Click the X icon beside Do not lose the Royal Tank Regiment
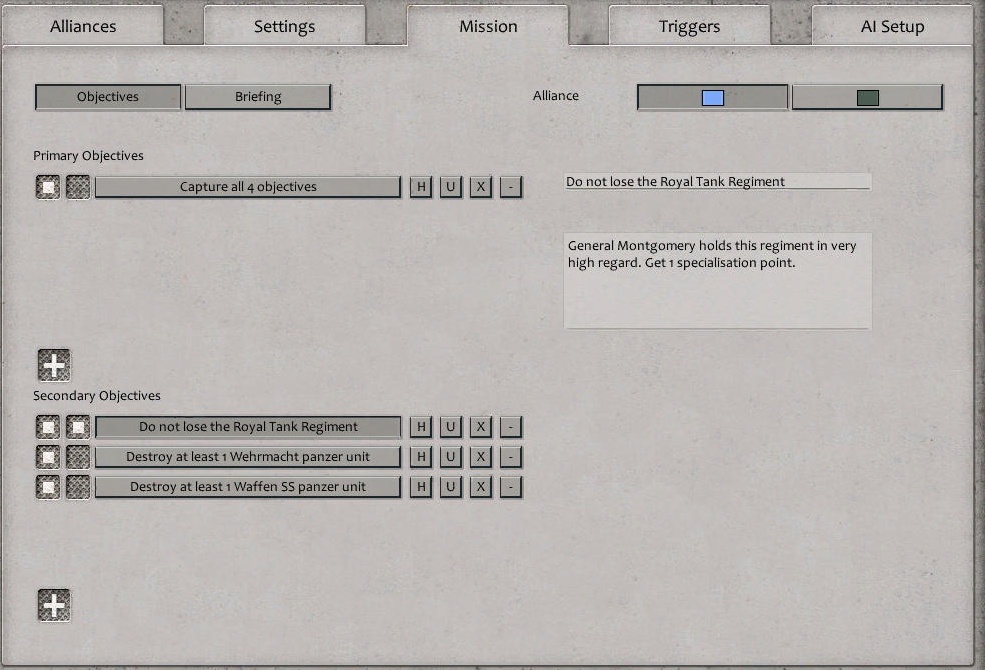Screen dimensions: 985x670 (480, 426)
